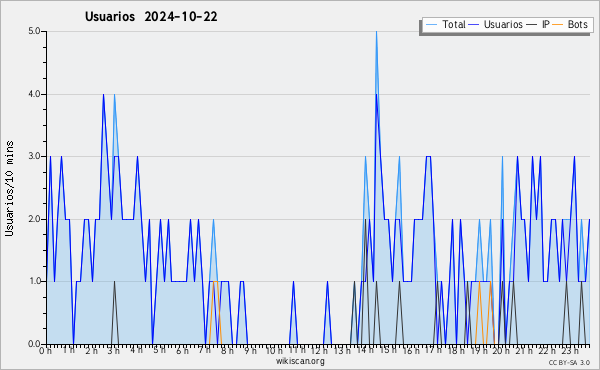Image resolution: width=600 pixels, height=370 pixels.
Task: Click the '23 h' x-axis label
Action: tap(569, 350)
